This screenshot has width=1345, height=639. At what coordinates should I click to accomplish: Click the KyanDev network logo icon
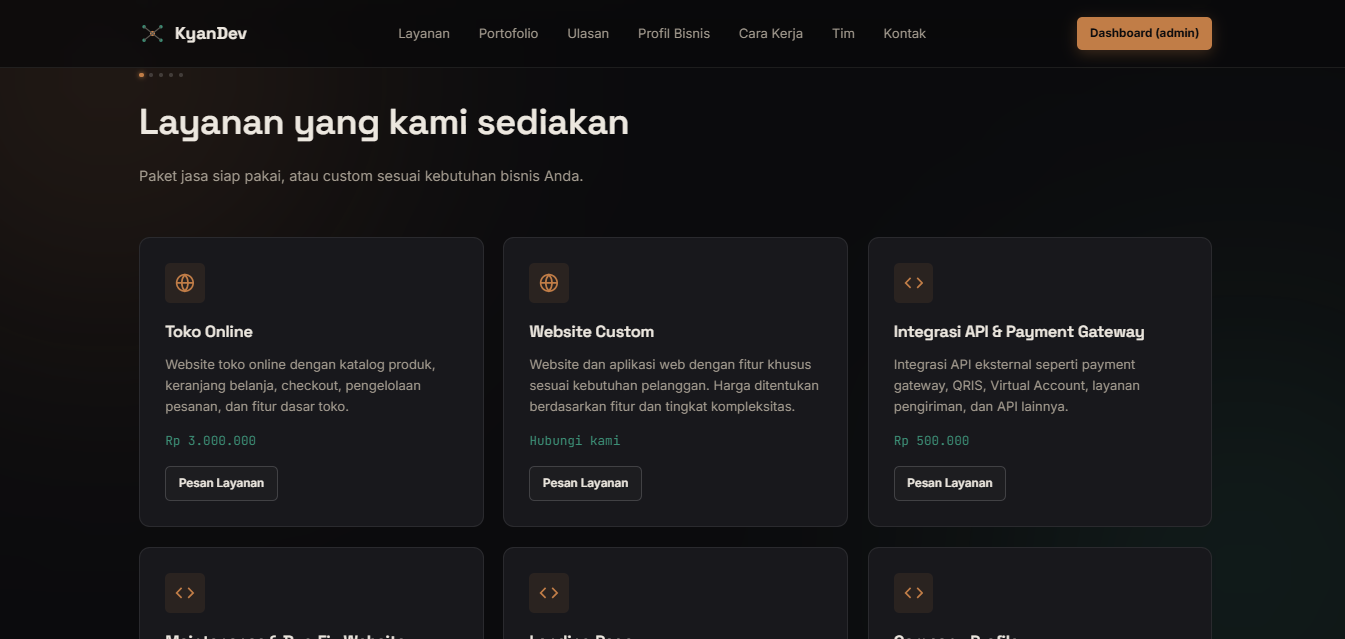152,33
